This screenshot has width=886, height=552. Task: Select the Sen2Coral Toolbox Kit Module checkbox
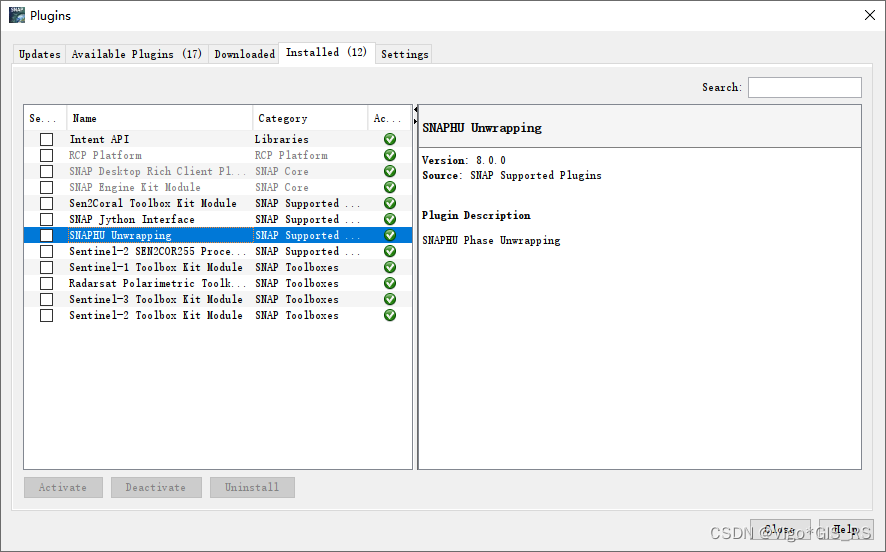click(46, 203)
